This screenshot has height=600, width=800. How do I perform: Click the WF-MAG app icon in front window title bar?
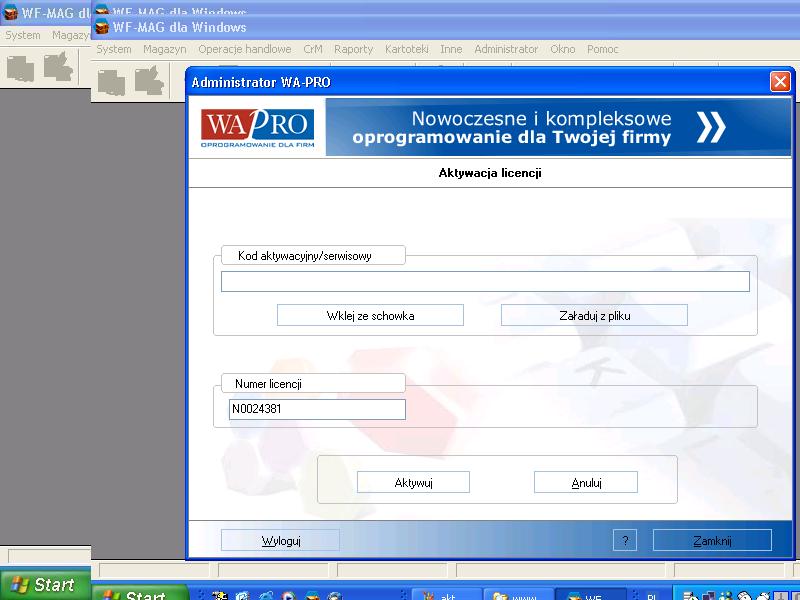point(103,27)
